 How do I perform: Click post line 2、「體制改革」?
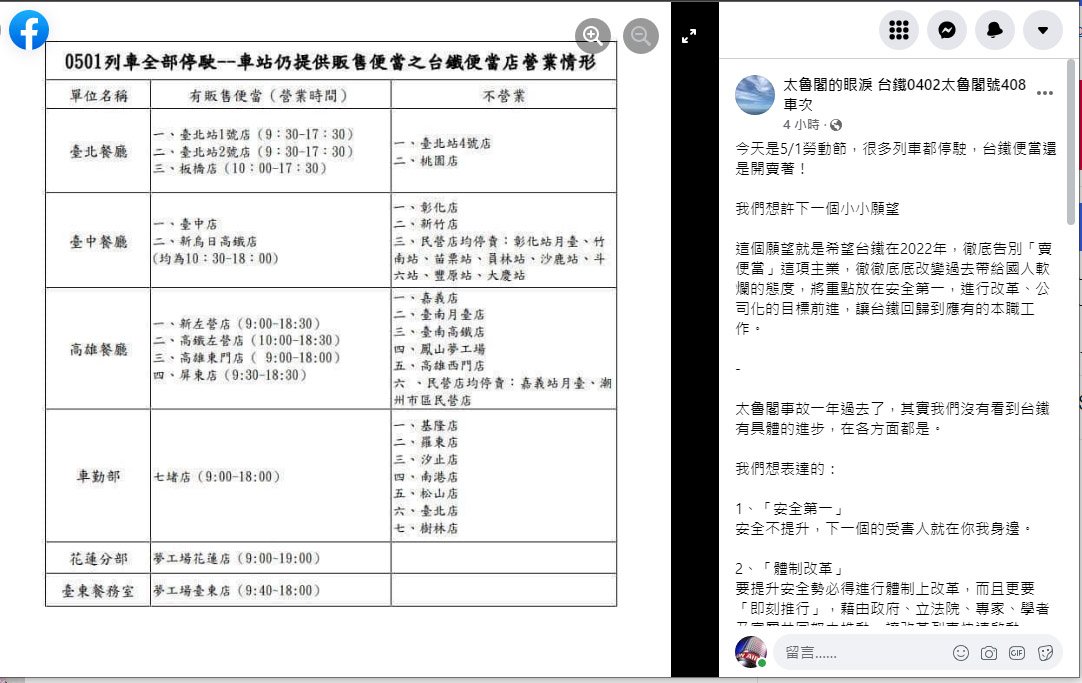click(790, 568)
